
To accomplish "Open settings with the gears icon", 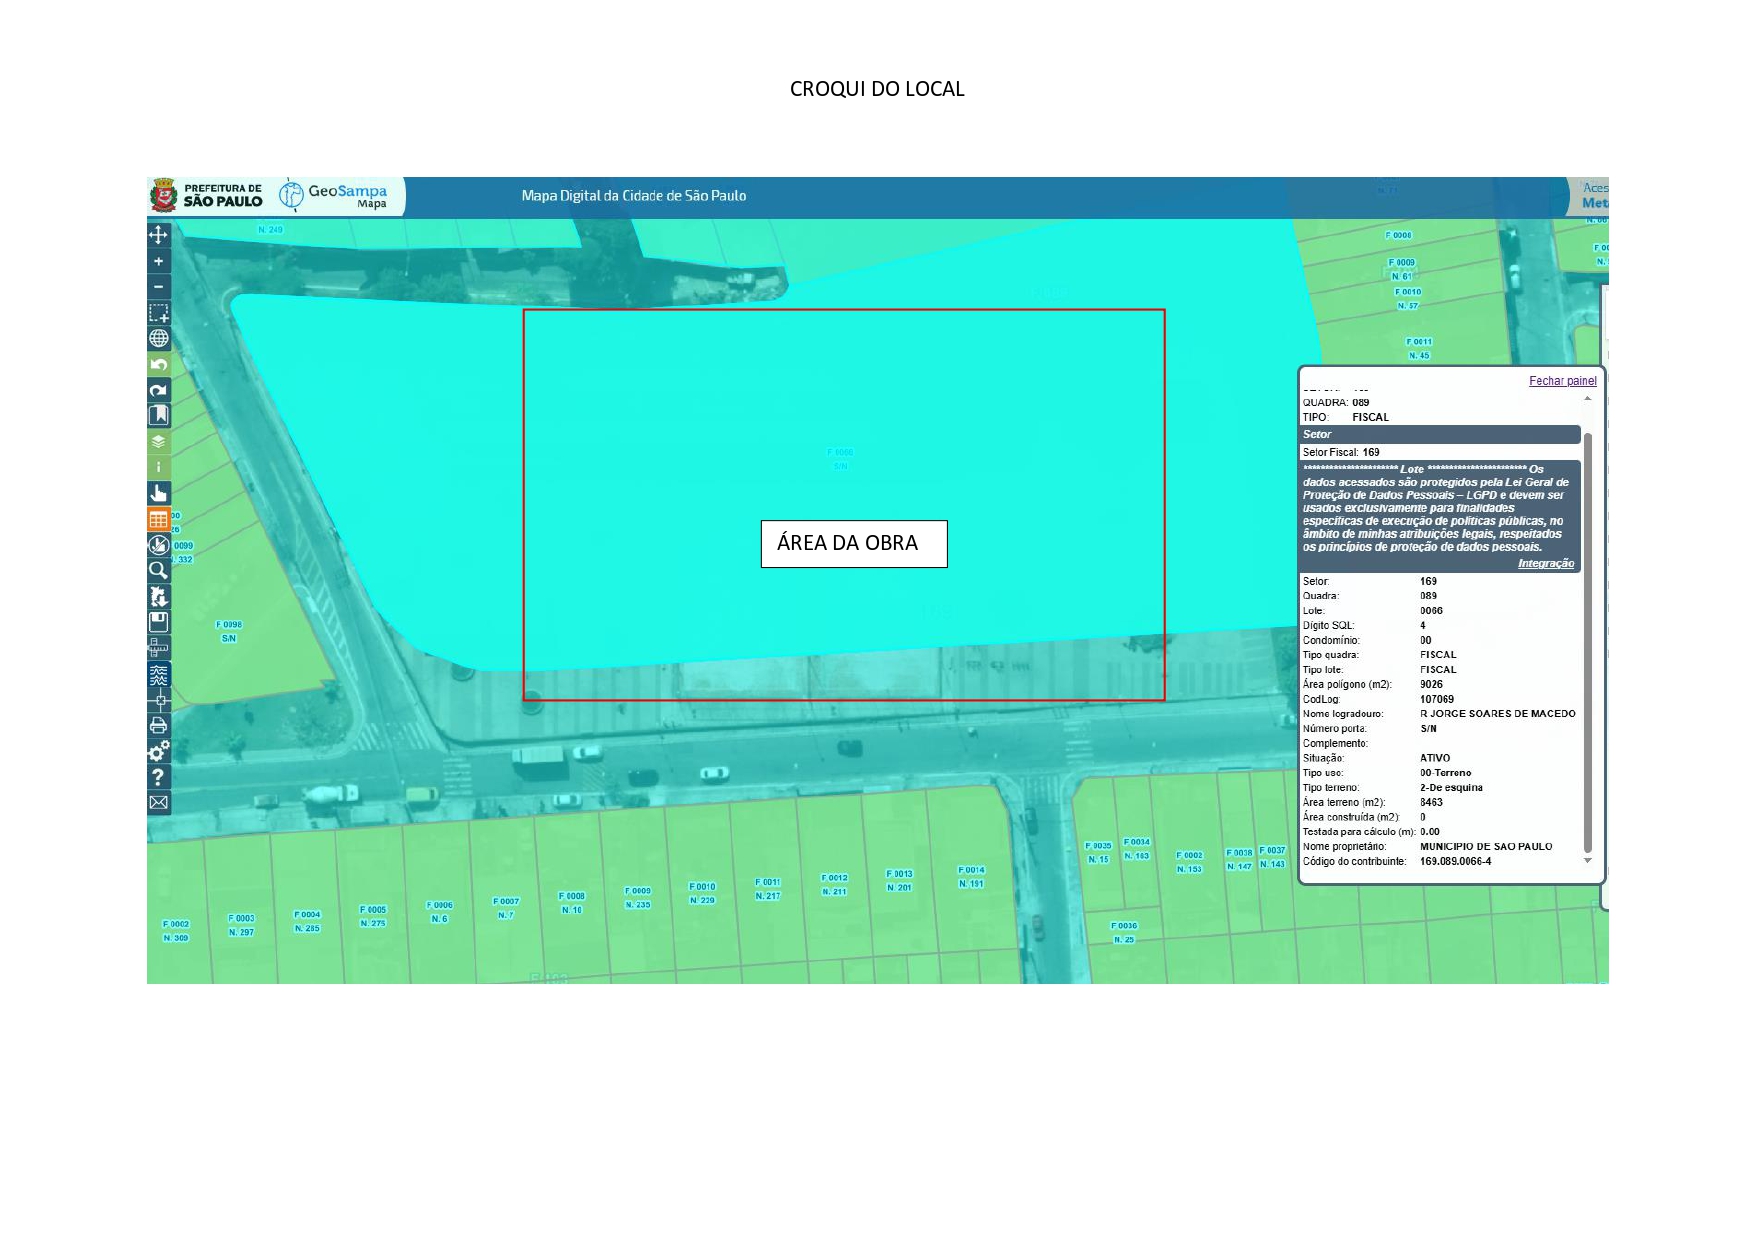I will (x=158, y=751).
